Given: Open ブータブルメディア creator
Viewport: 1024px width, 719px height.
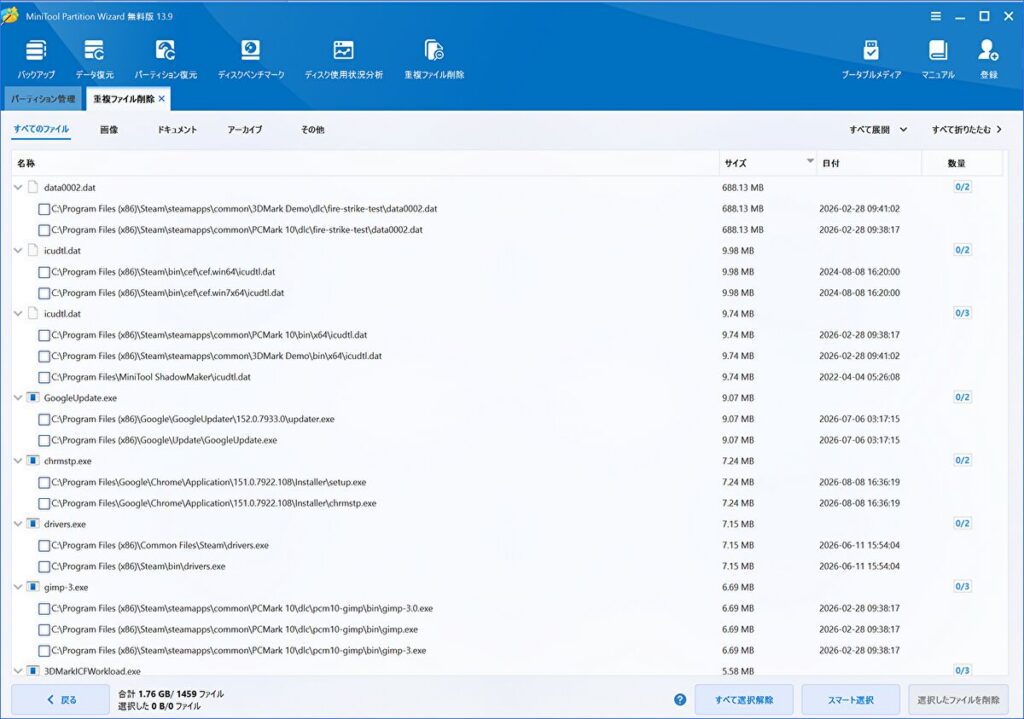Looking at the screenshot, I should [x=871, y=59].
